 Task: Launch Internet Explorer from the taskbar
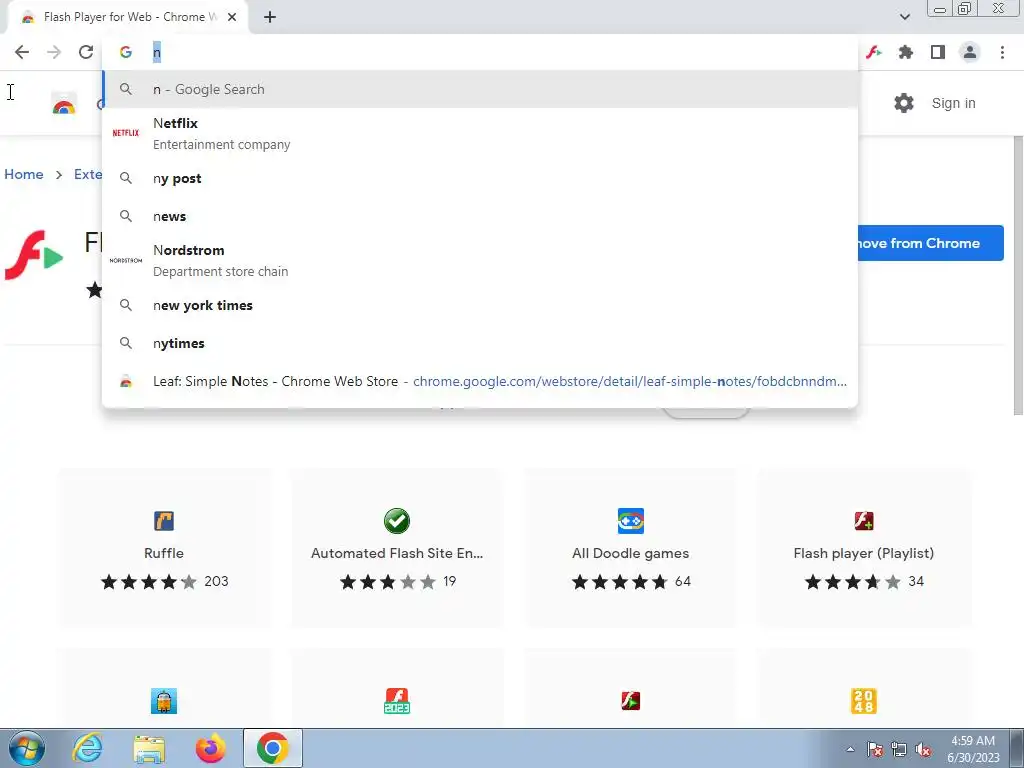(87, 748)
